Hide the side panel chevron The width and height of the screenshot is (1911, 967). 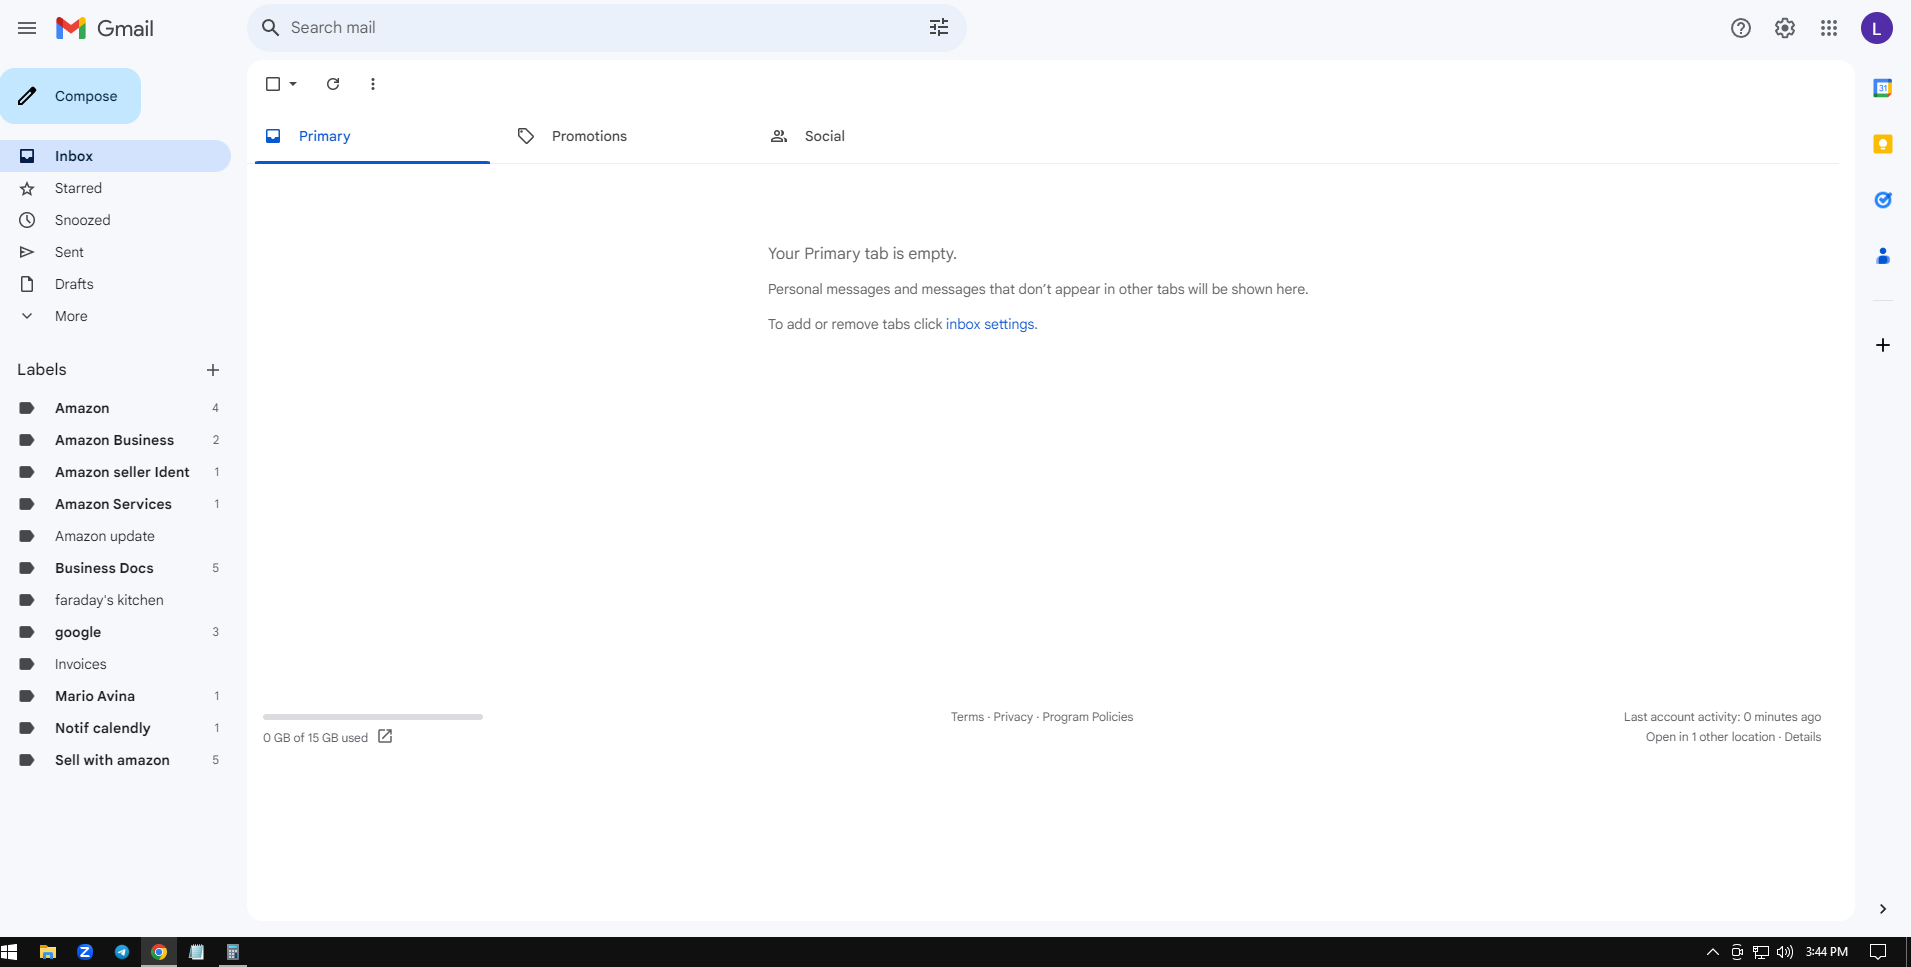pyautogui.click(x=1883, y=909)
